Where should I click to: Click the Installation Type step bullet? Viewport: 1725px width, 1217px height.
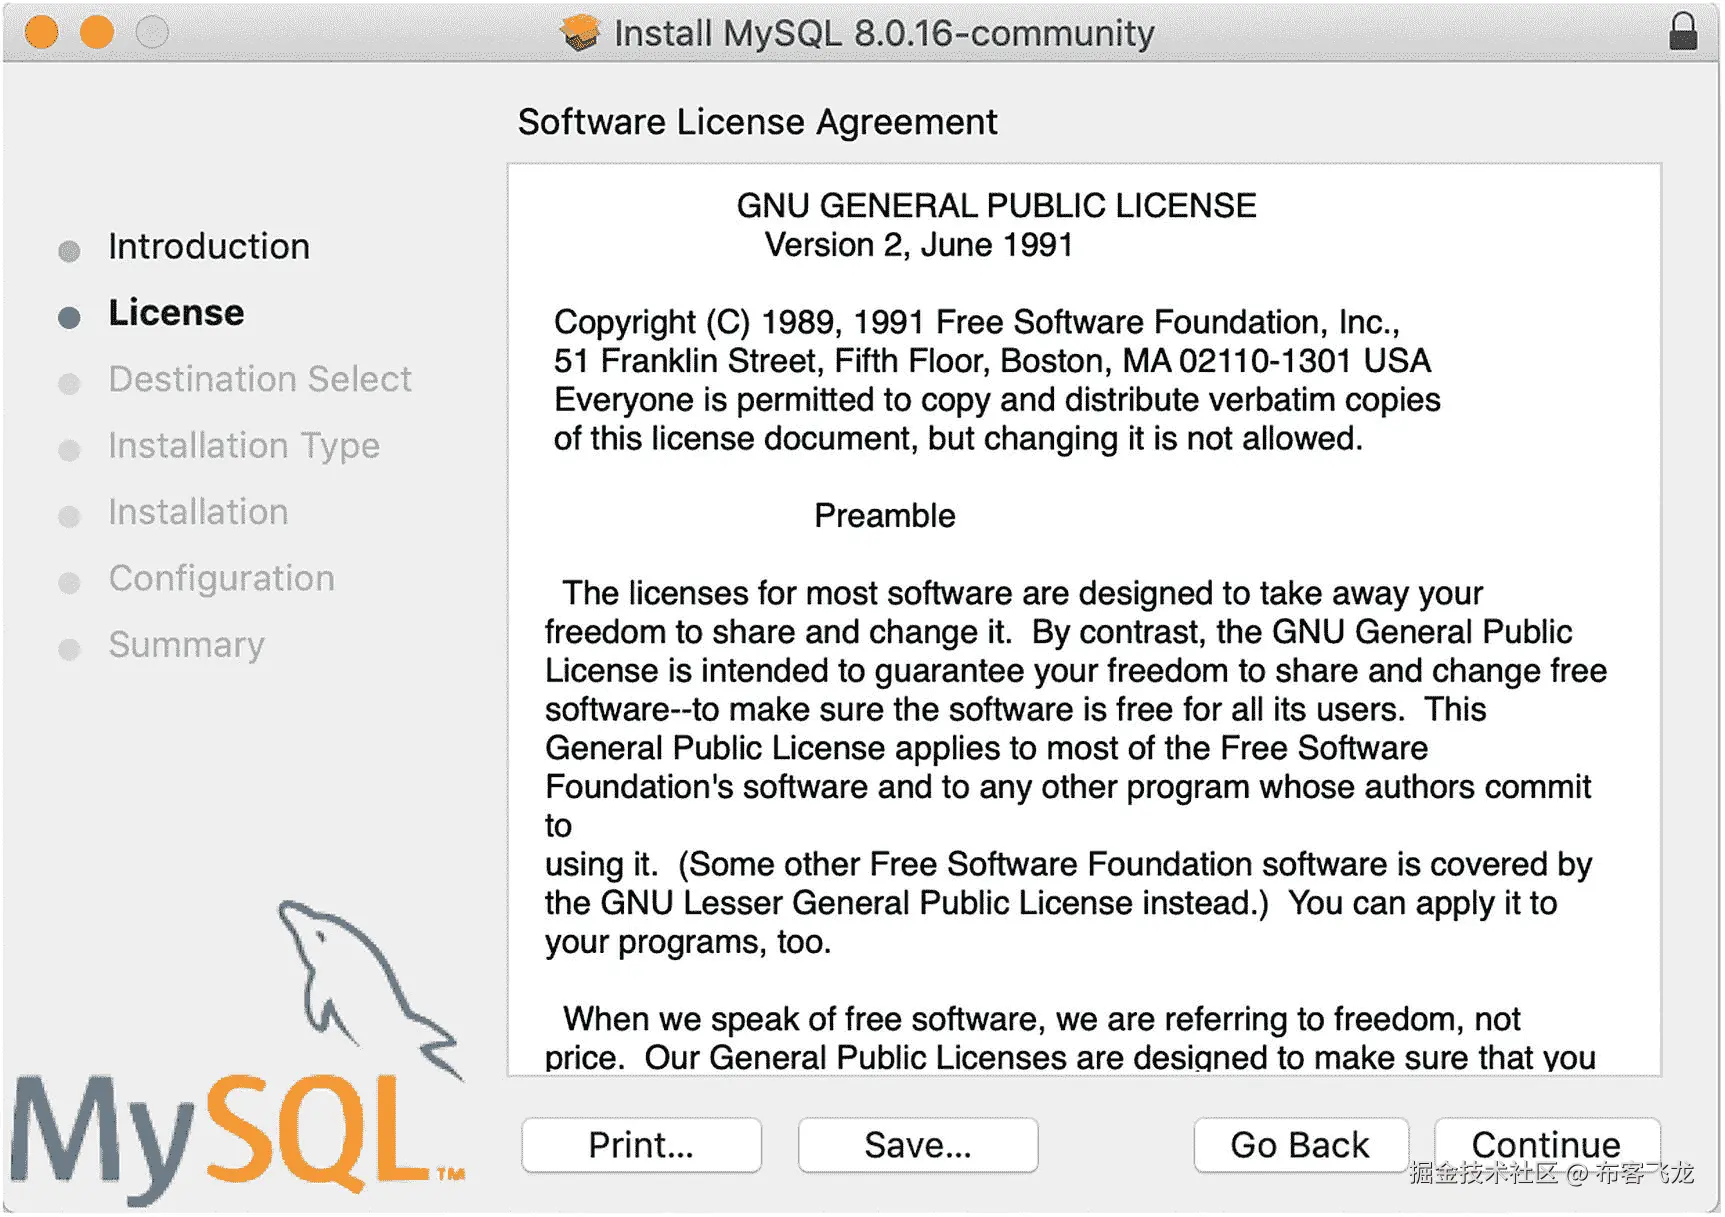pyautogui.click(x=67, y=449)
